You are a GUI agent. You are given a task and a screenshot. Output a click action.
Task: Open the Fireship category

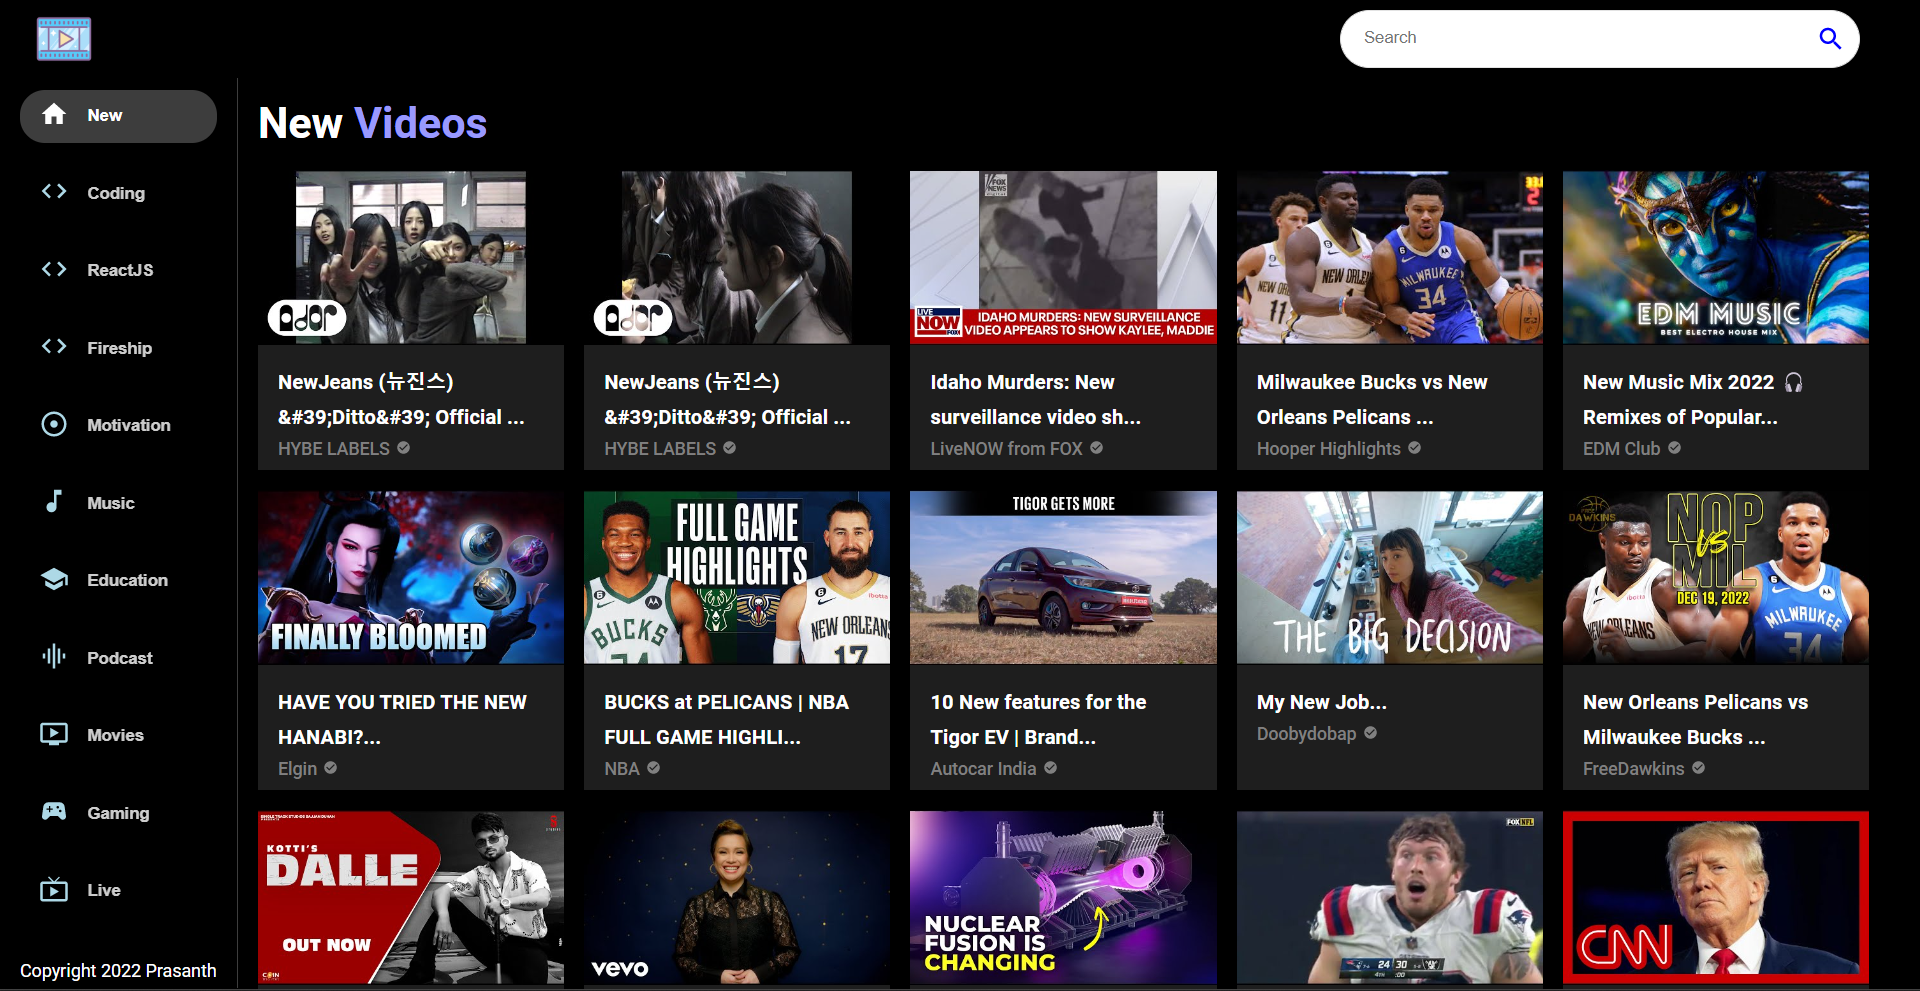click(118, 348)
